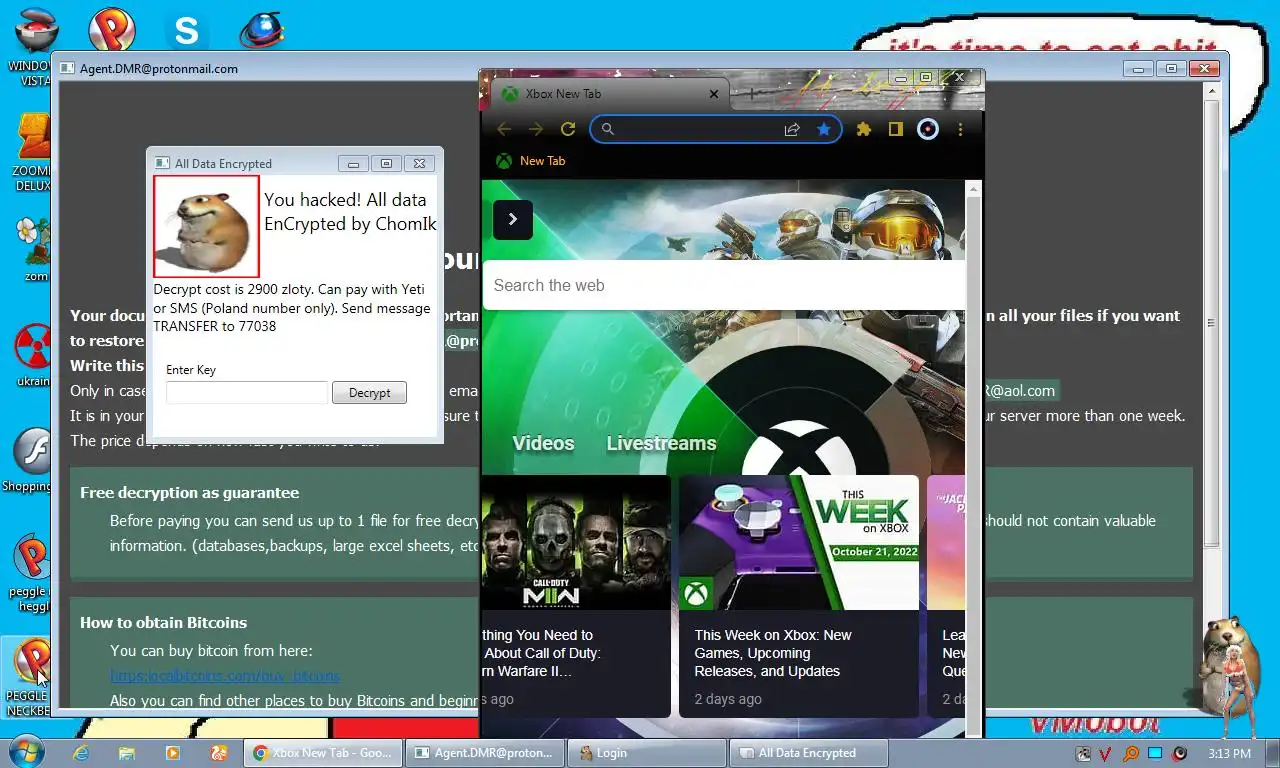The width and height of the screenshot is (1280, 768).
Task: Switch to Xbox New Tab Chrome taskbar button
Action: point(324,753)
